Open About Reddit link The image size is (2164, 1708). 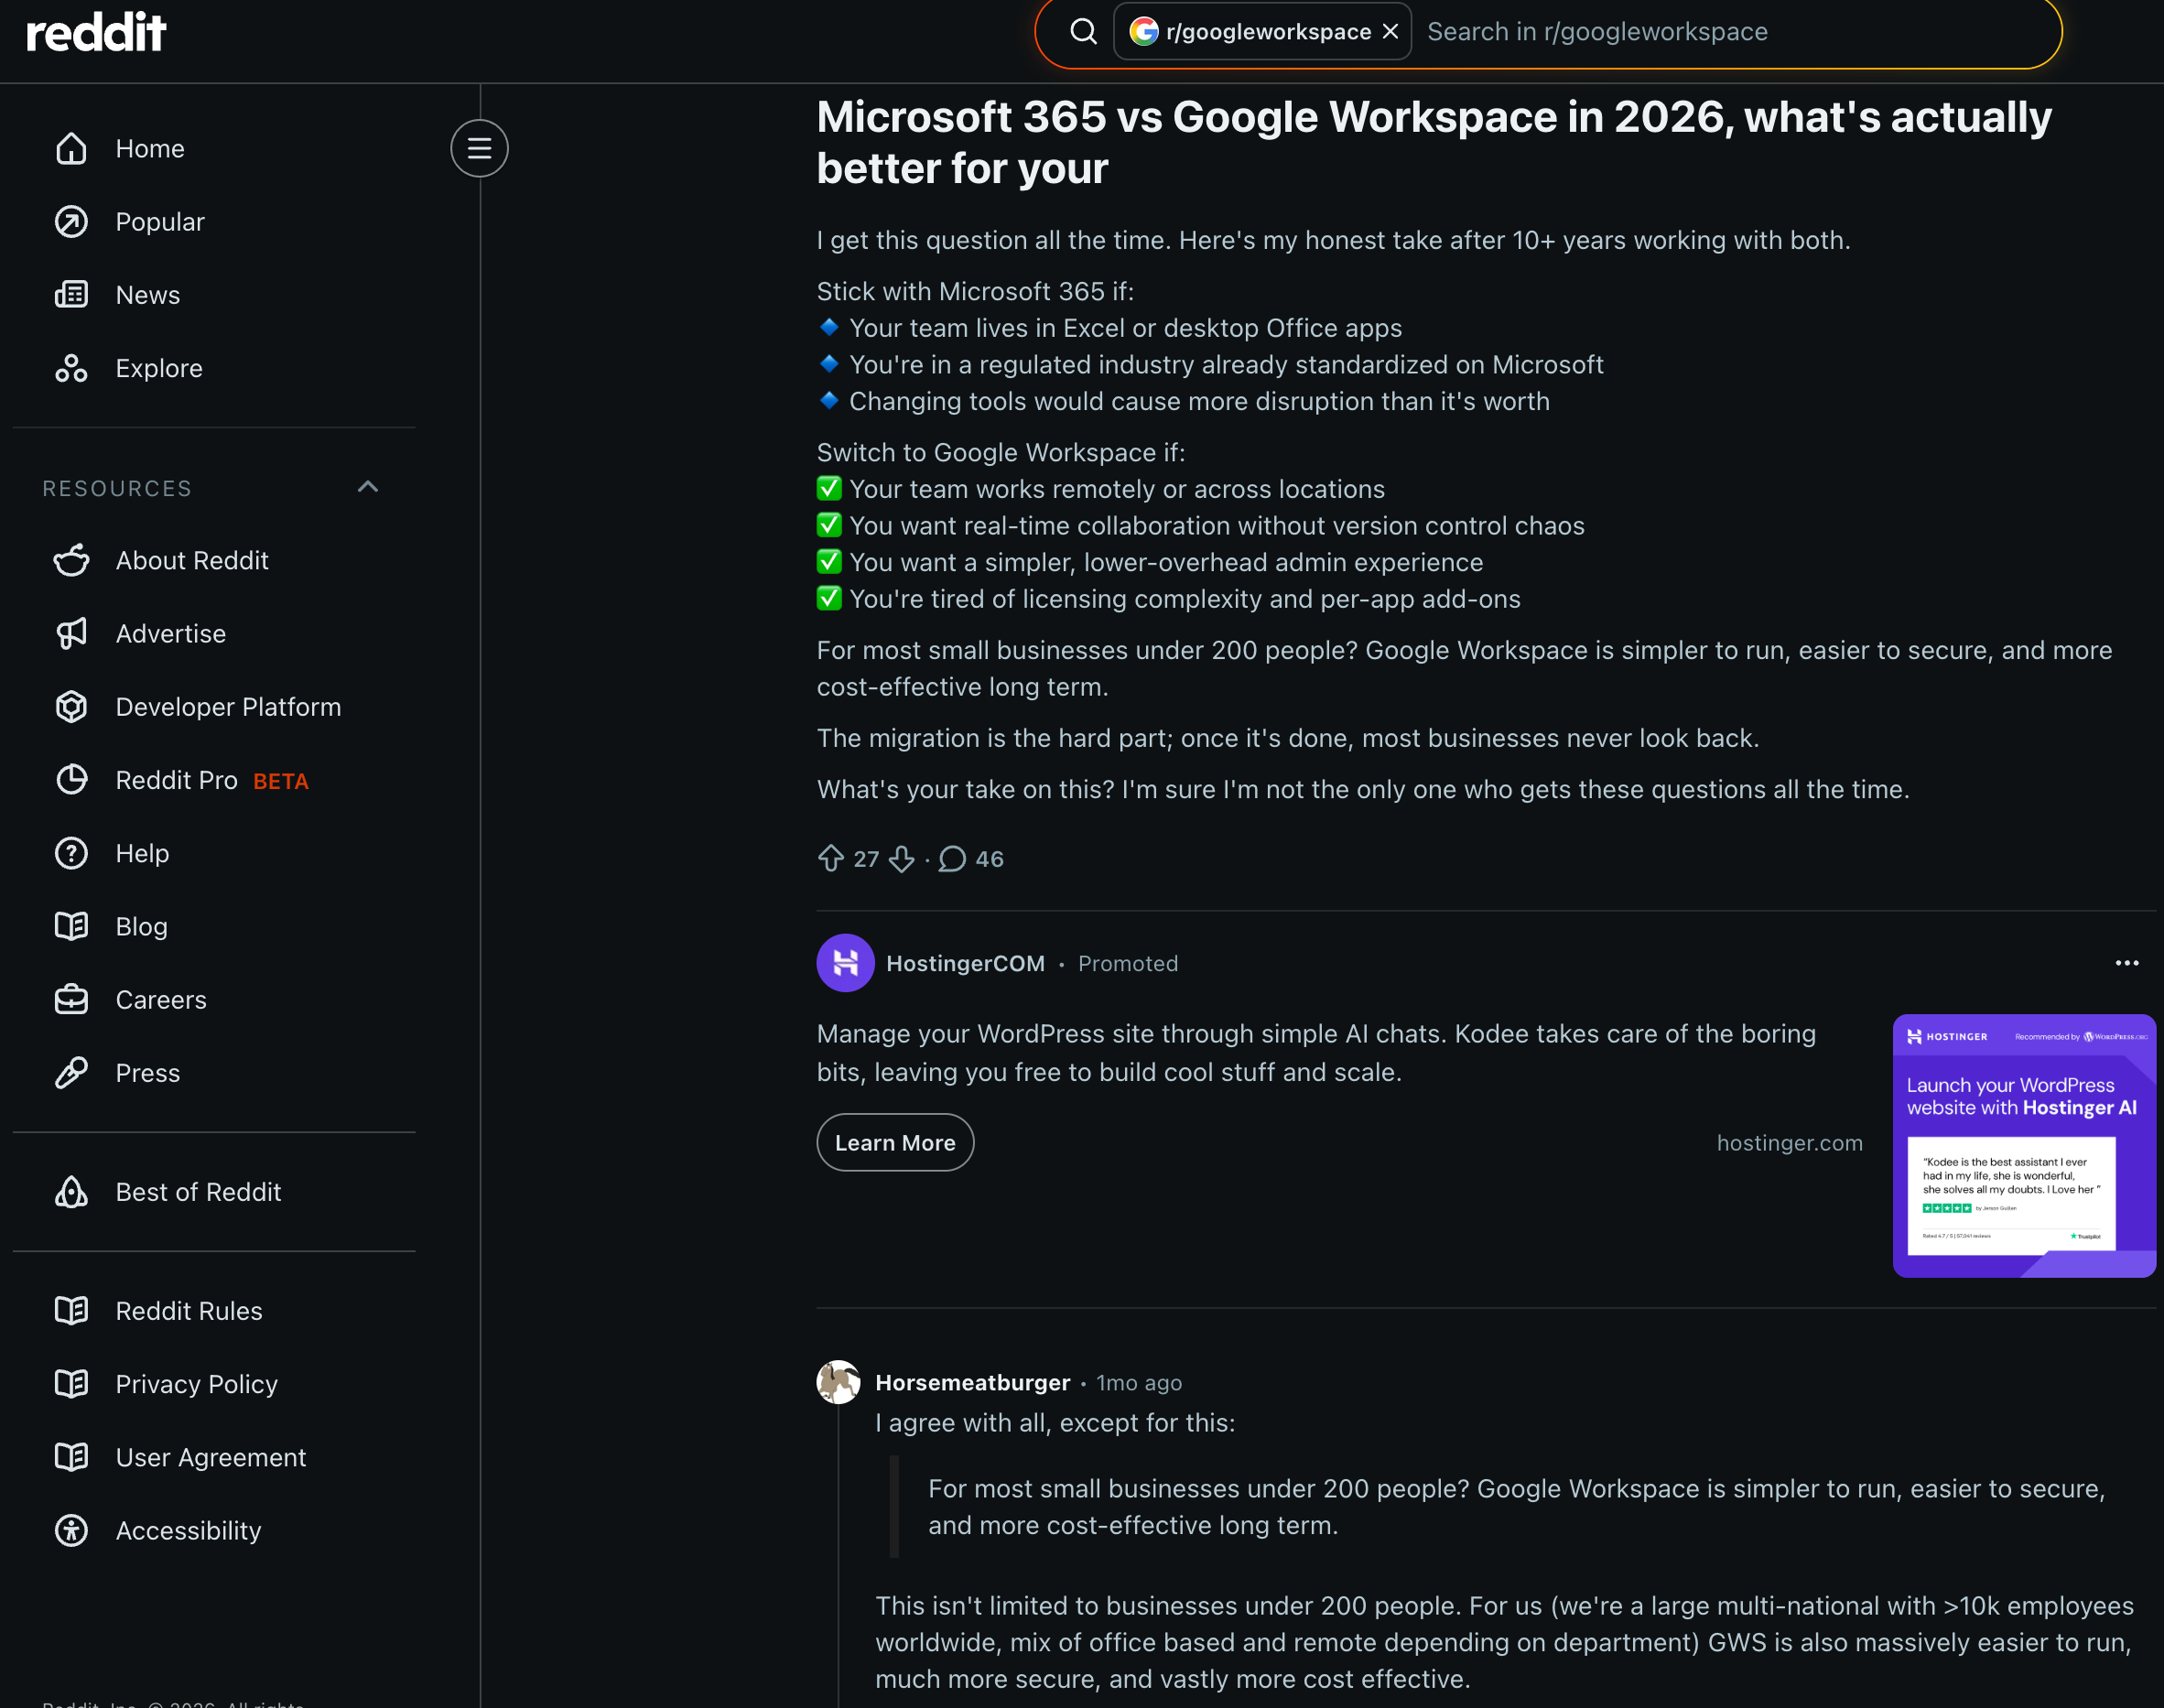192,560
